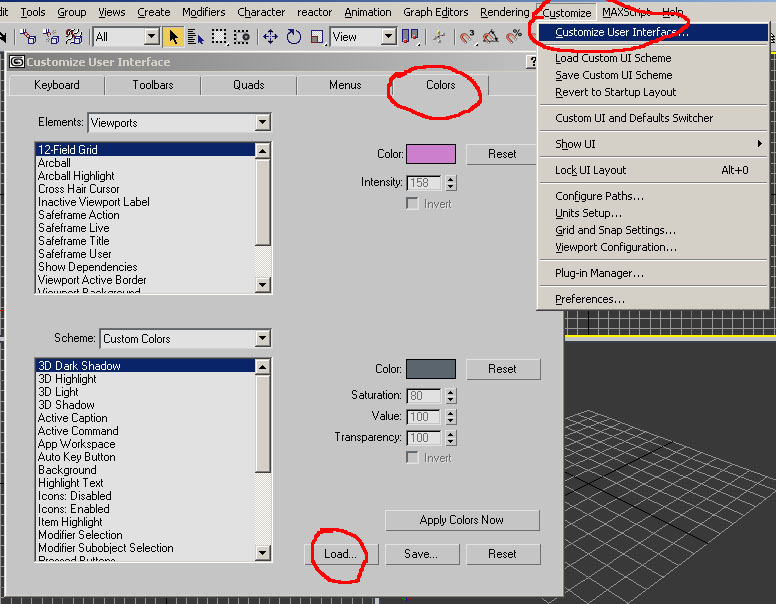Toggle Select and Manipulate tool
The height and width of the screenshot is (604, 776).
[438, 37]
